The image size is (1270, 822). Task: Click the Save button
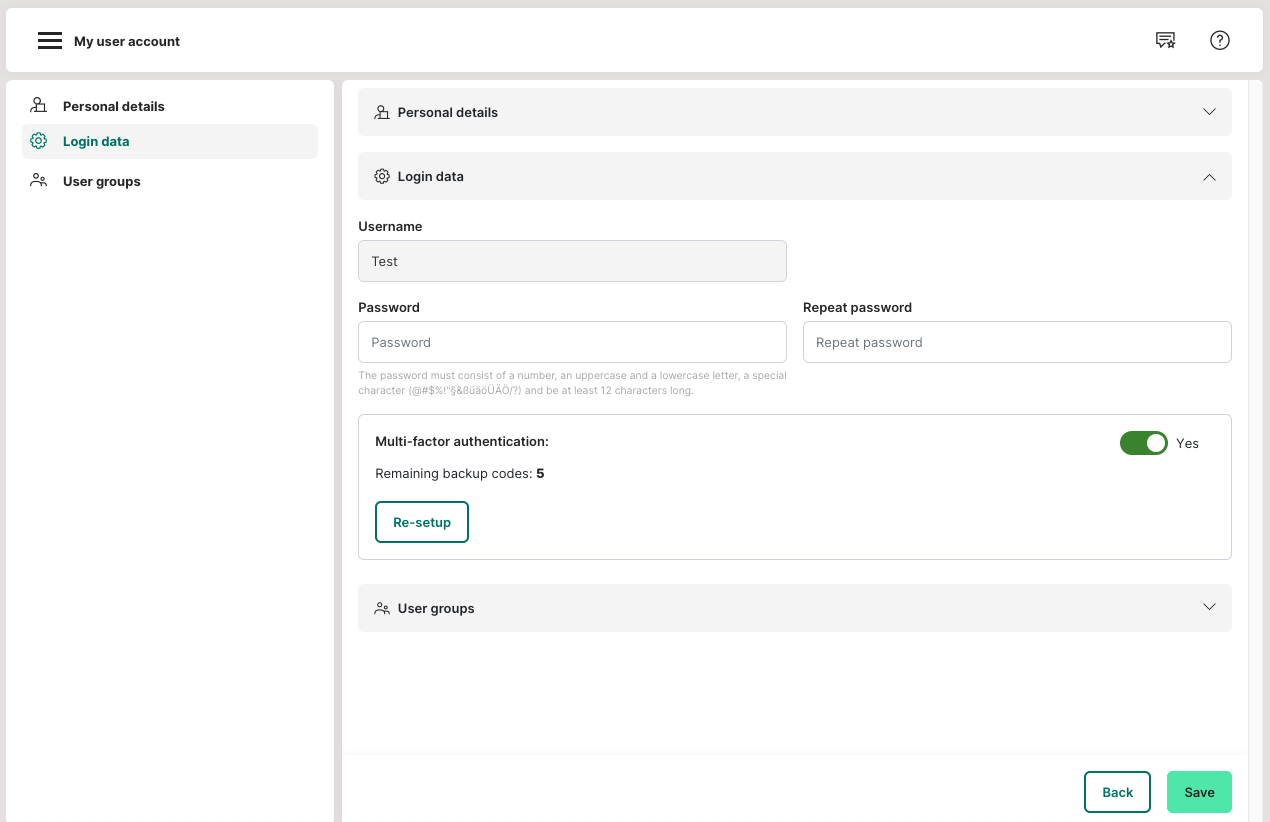pyautogui.click(x=1199, y=792)
